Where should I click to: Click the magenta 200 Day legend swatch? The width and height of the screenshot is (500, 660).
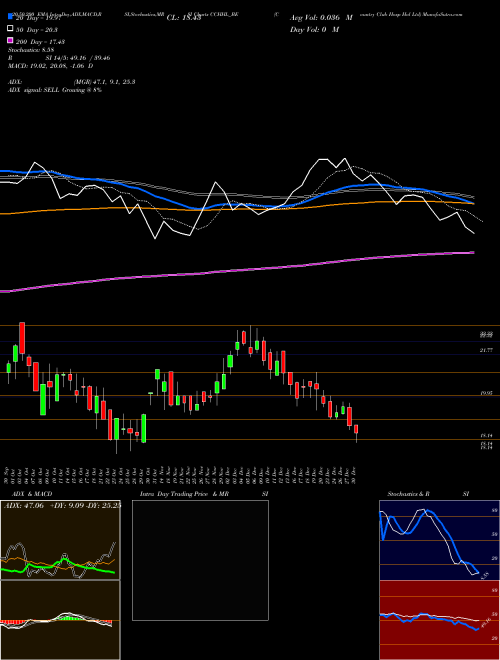[10, 41]
